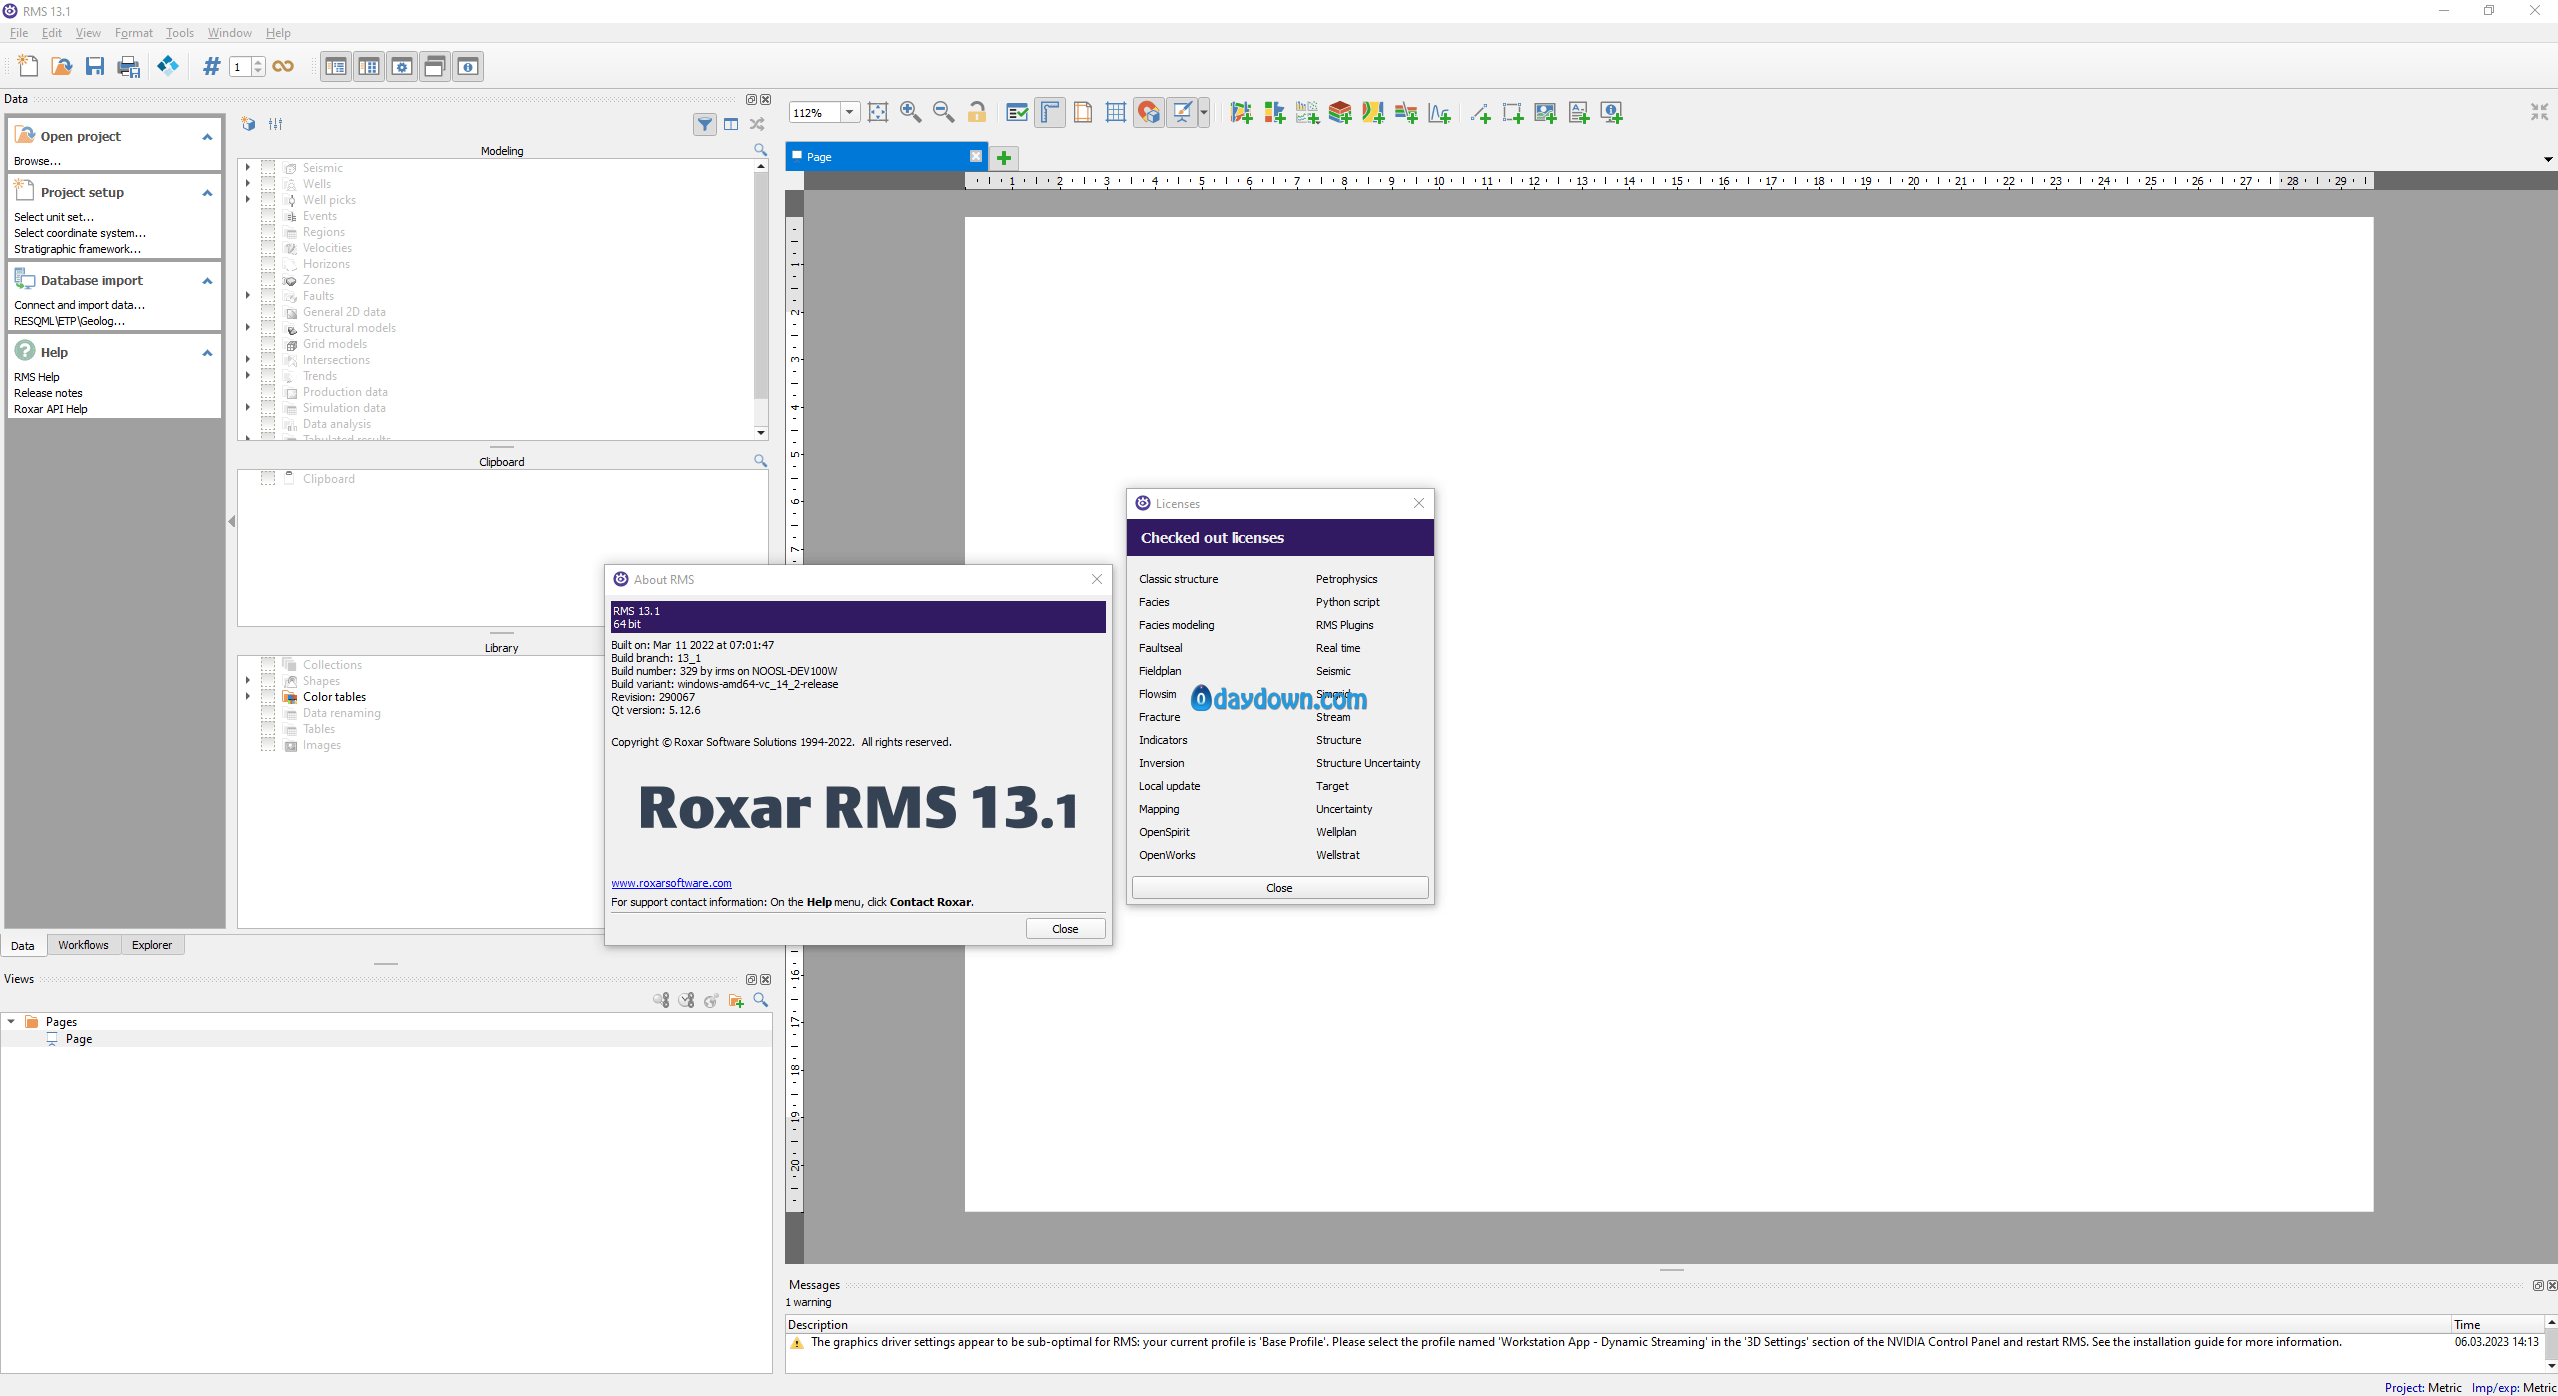Click the Zoom out magnifier icon
The height and width of the screenshot is (1396, 2558).
click(x=943, y=112)
